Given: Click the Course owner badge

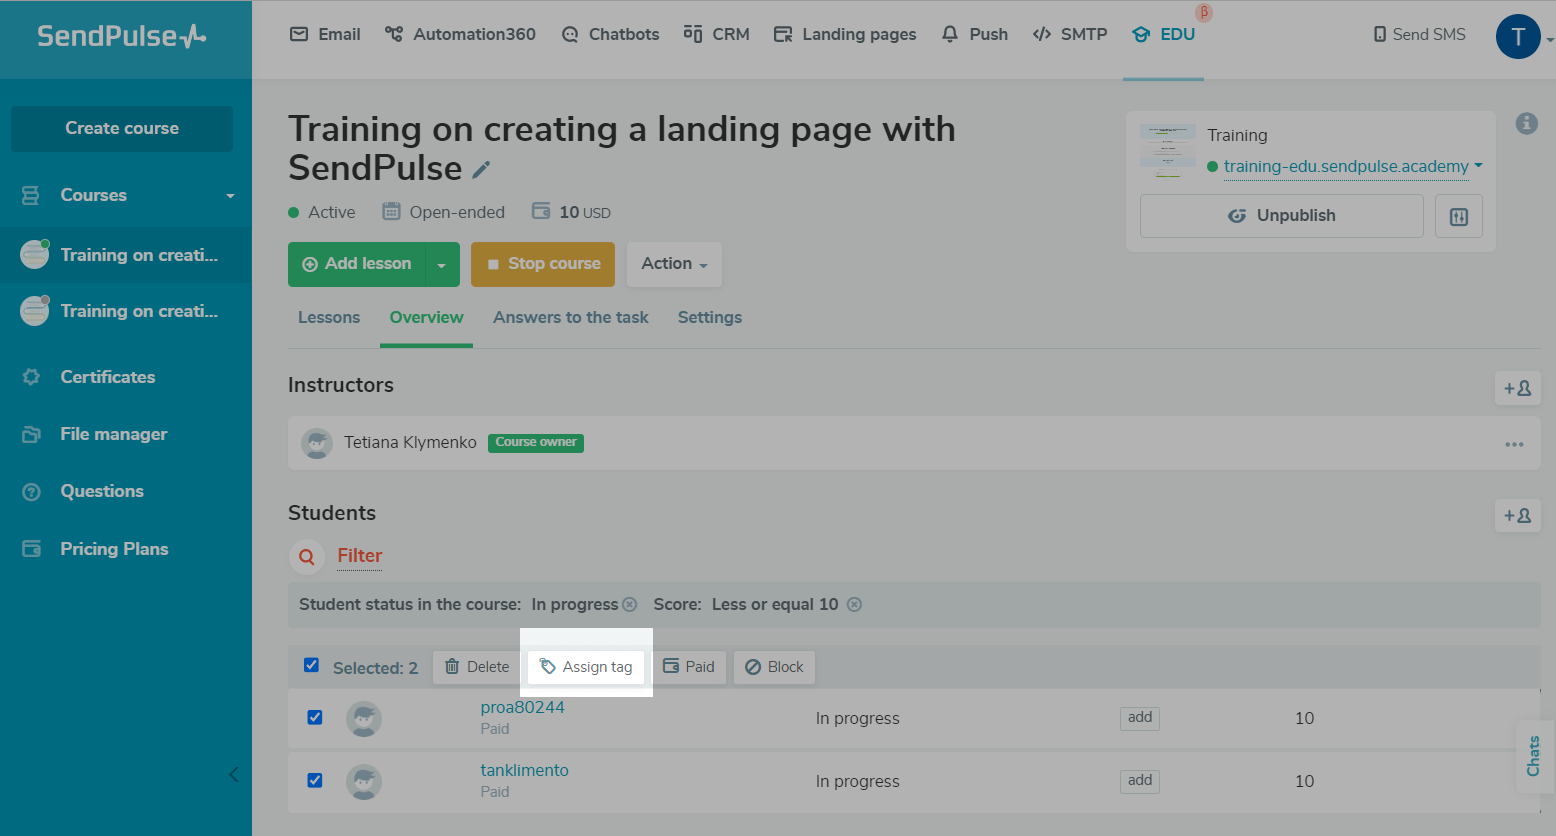Looking at the screenshot, I should pyautogui.click(x=536, y=443).
